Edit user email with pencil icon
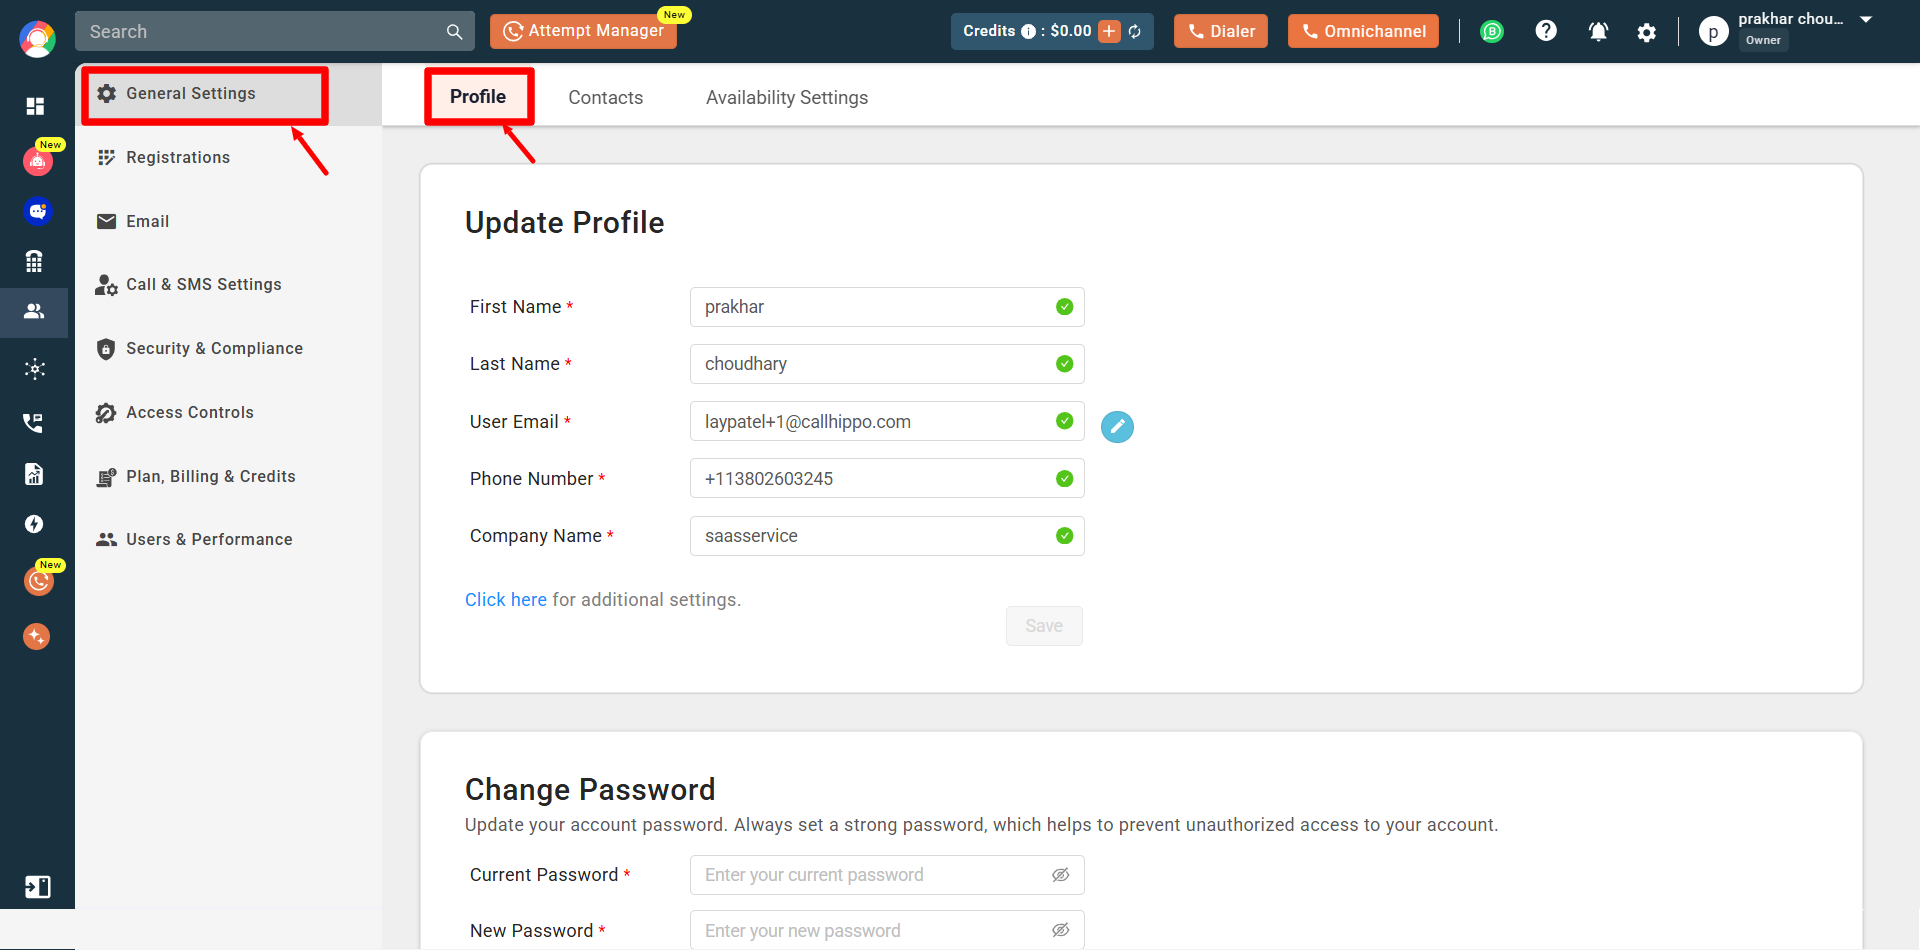Screen dimensions: 1920x951 point(1117,427)
